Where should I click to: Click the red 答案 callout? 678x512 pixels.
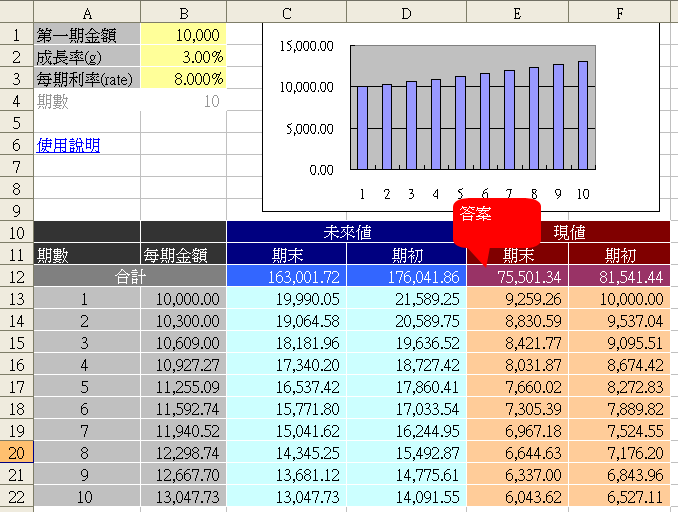(x=496, y=222)
